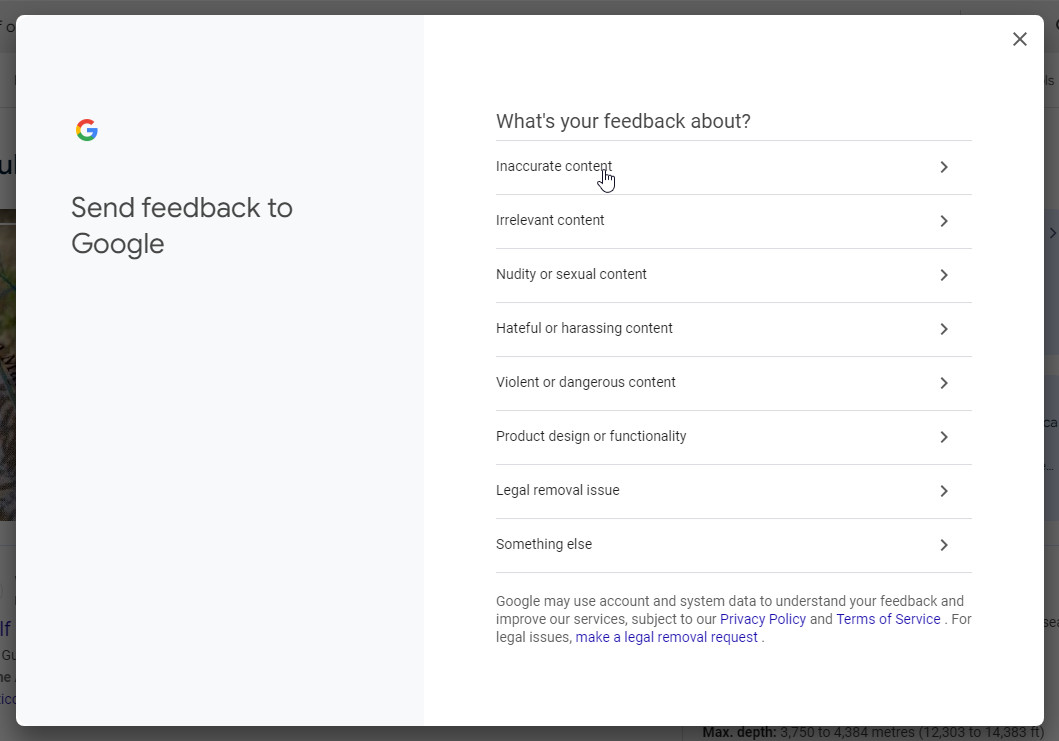Close the feedback dialog with X
The width and height of the screenshot is (1059, 741).
coord(1019,39)
